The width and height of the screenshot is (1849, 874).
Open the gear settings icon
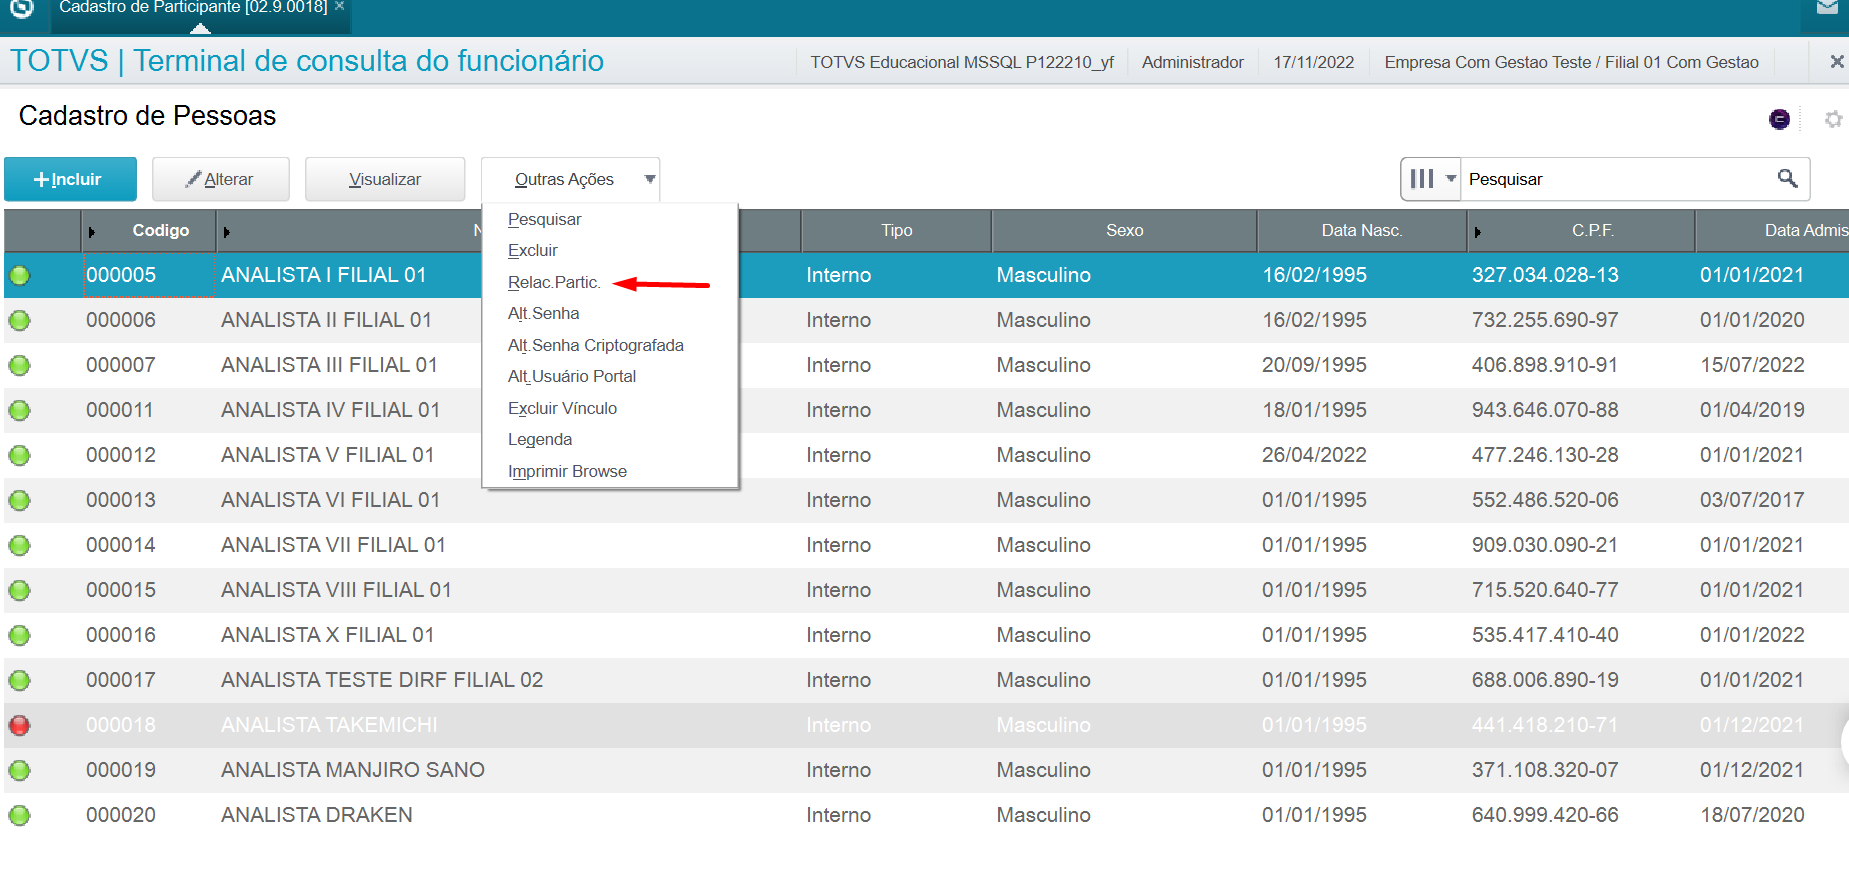coord(1833,119)
